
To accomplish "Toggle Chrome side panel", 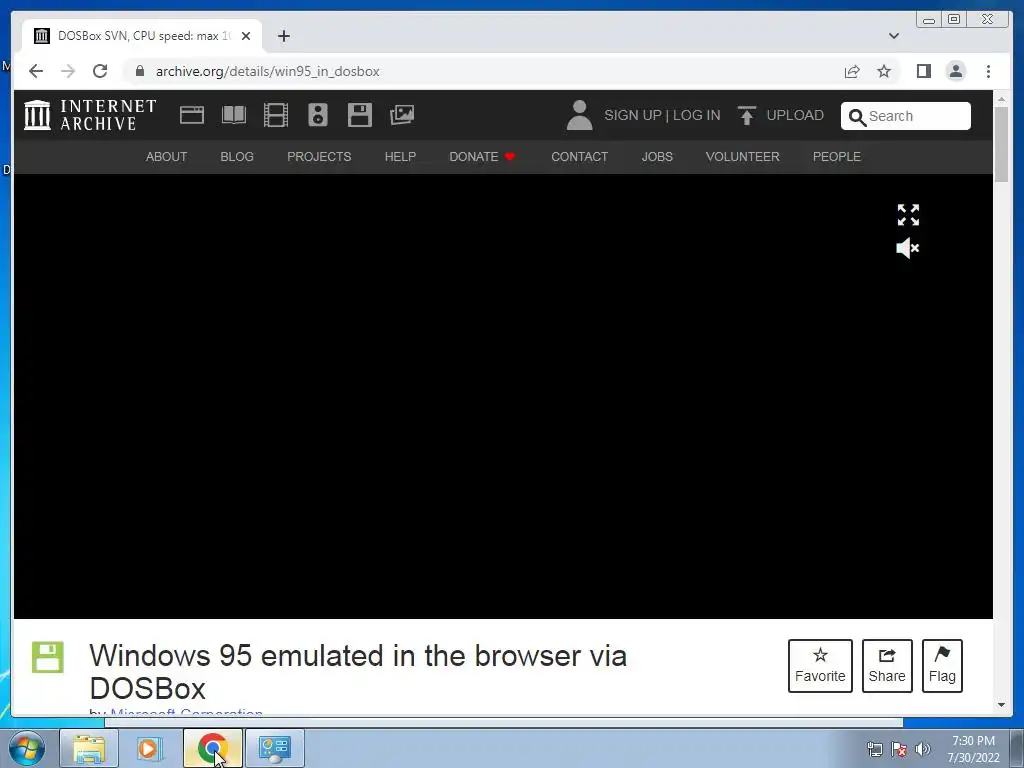I will pos(923,71).
